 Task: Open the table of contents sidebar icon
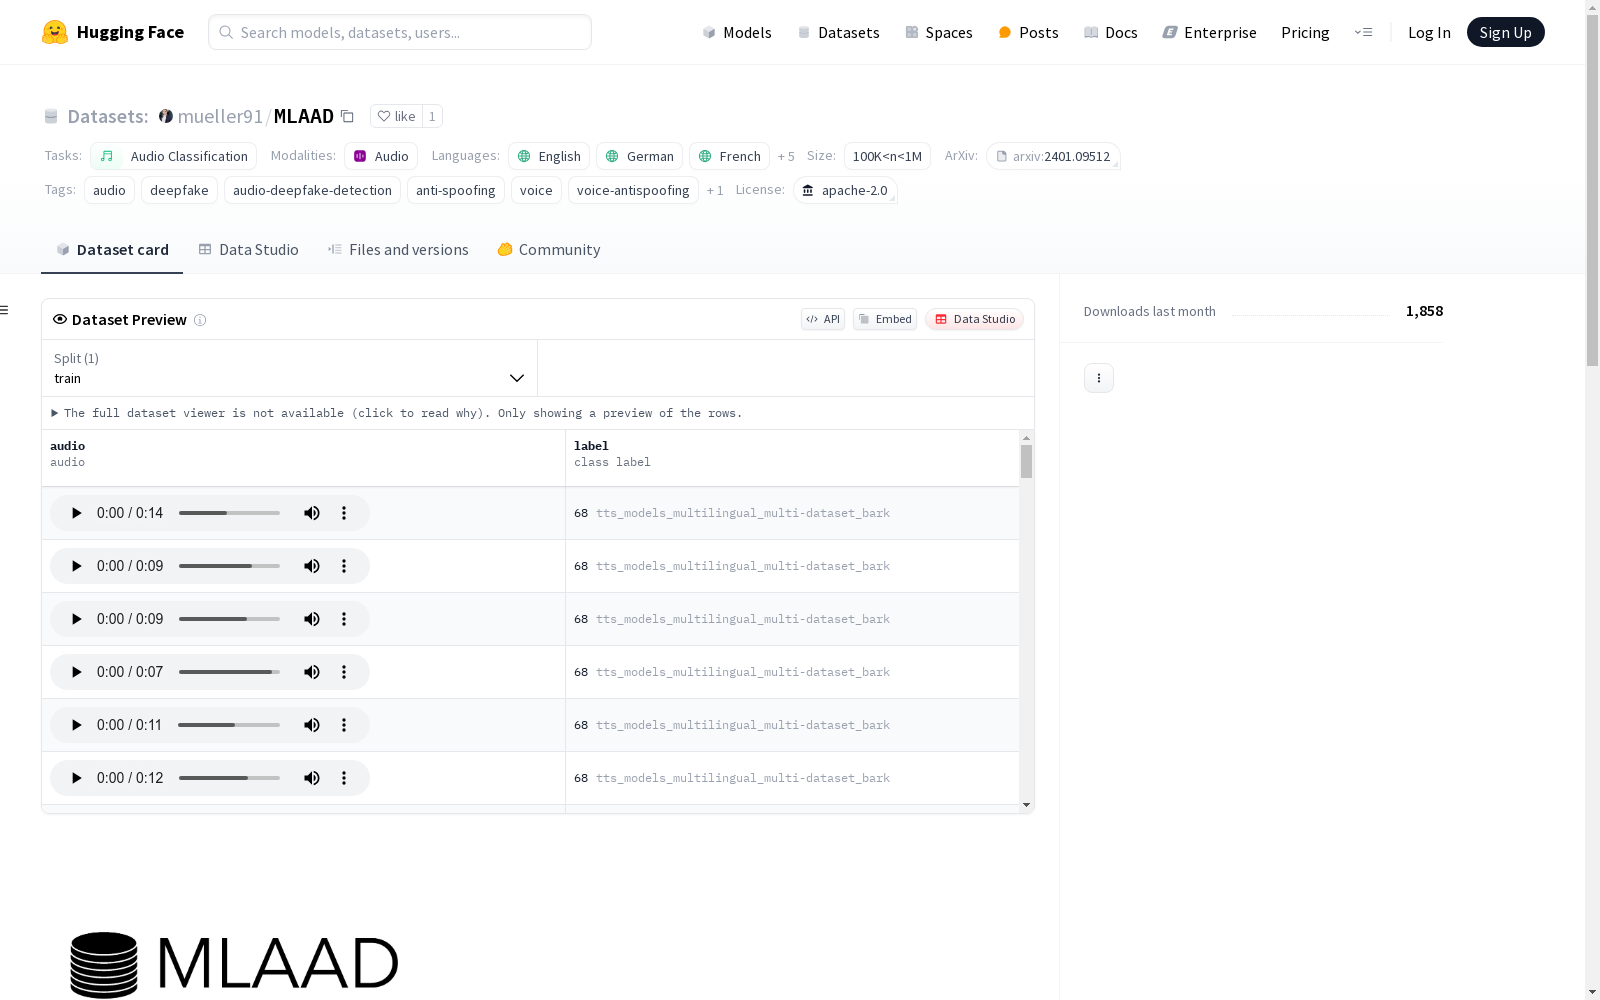tap(4, 310)
